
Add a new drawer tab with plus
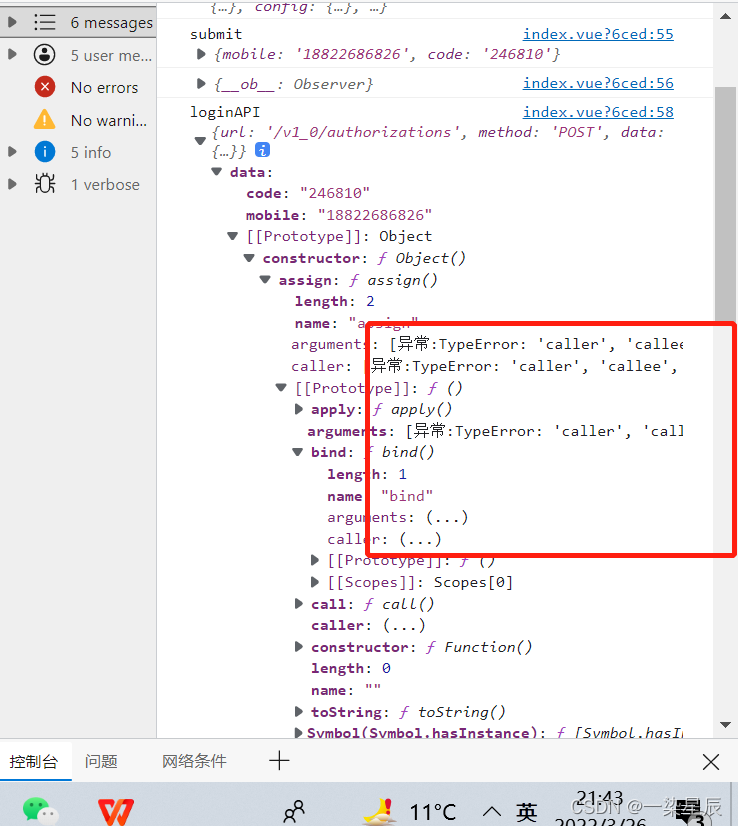(x=279, y=761)
